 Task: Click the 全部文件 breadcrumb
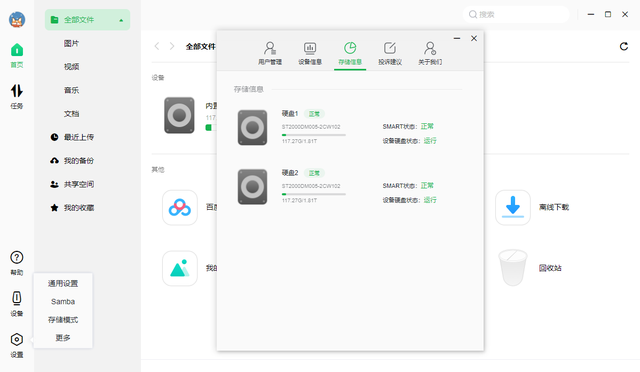click(200, 47)
